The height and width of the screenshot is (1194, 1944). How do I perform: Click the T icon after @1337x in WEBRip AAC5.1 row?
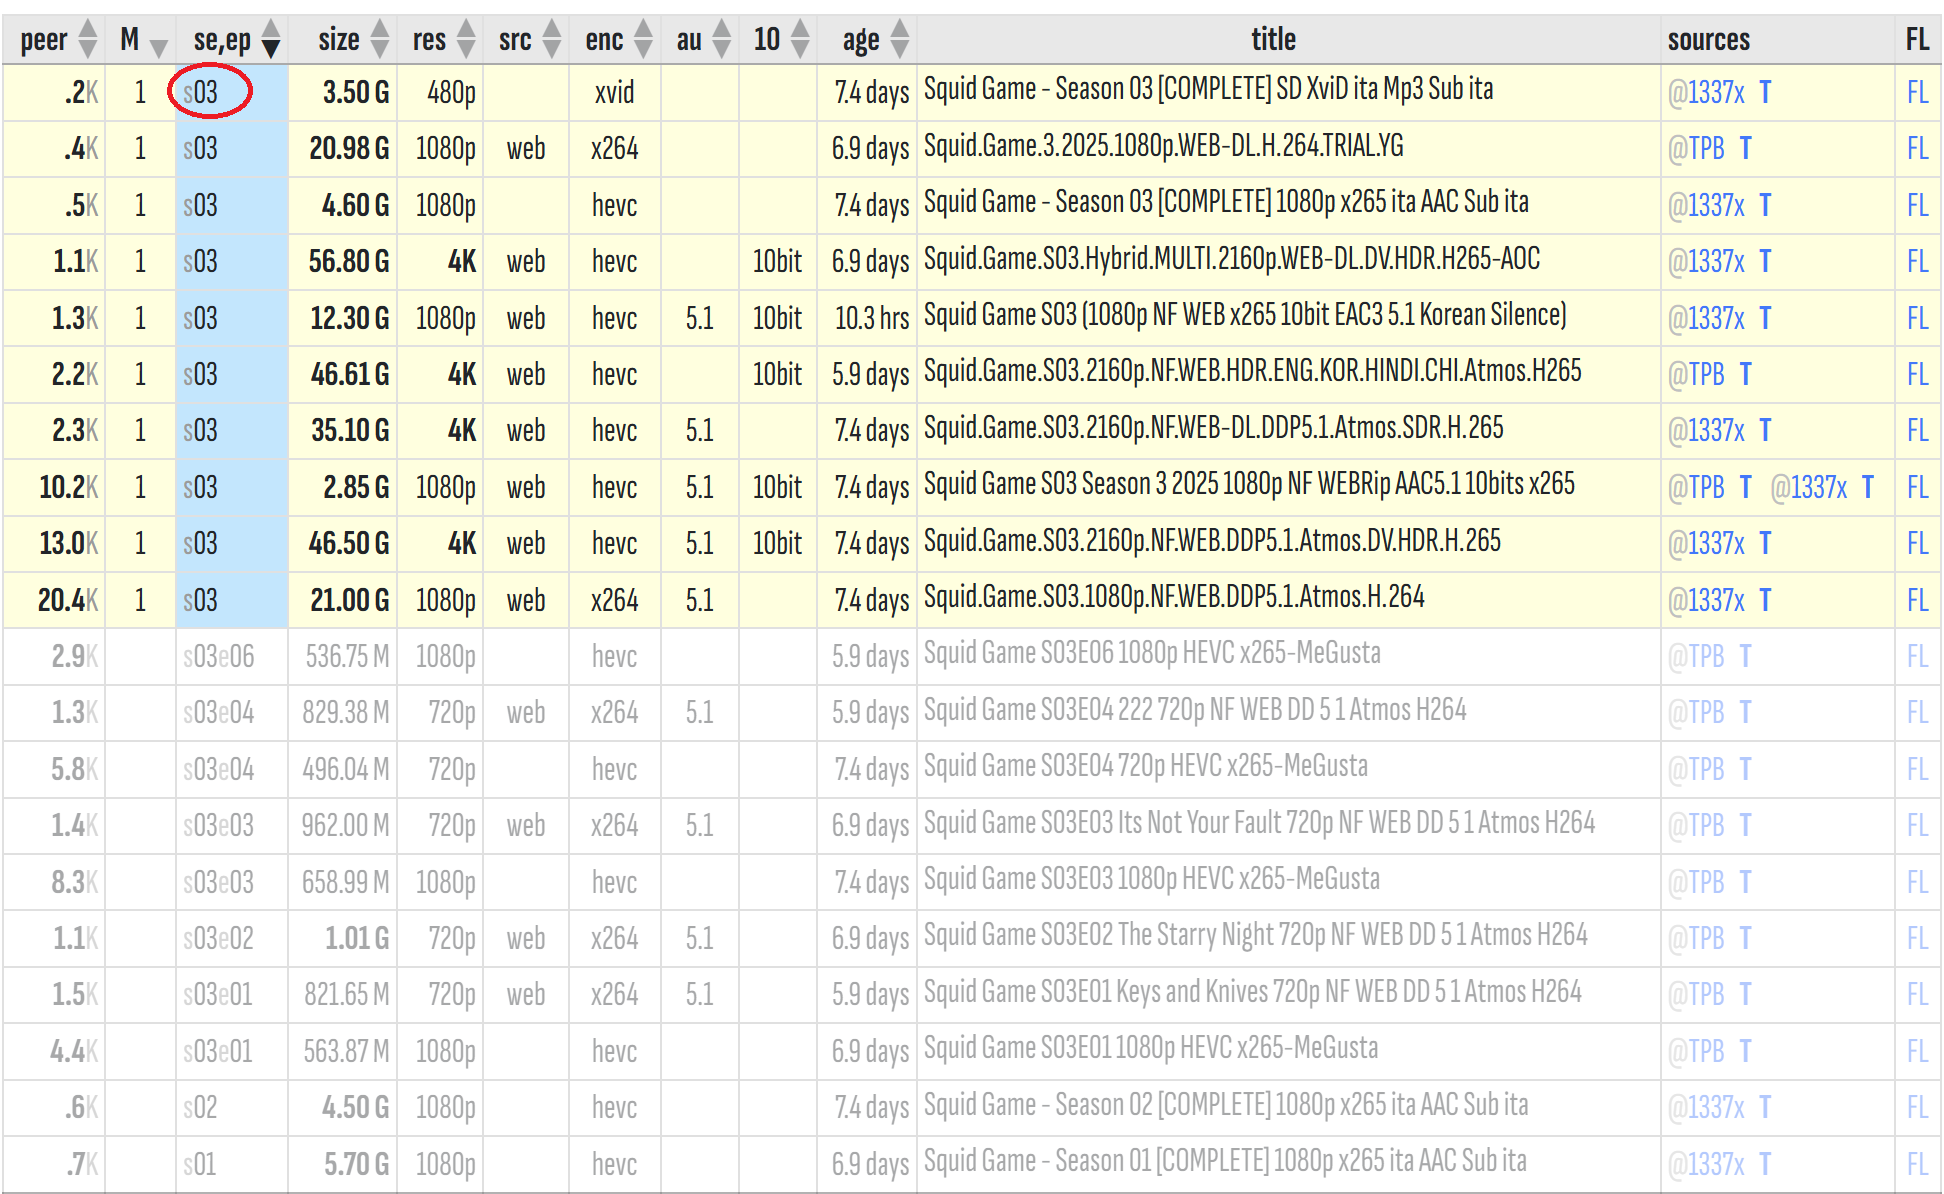[1867, 487]
